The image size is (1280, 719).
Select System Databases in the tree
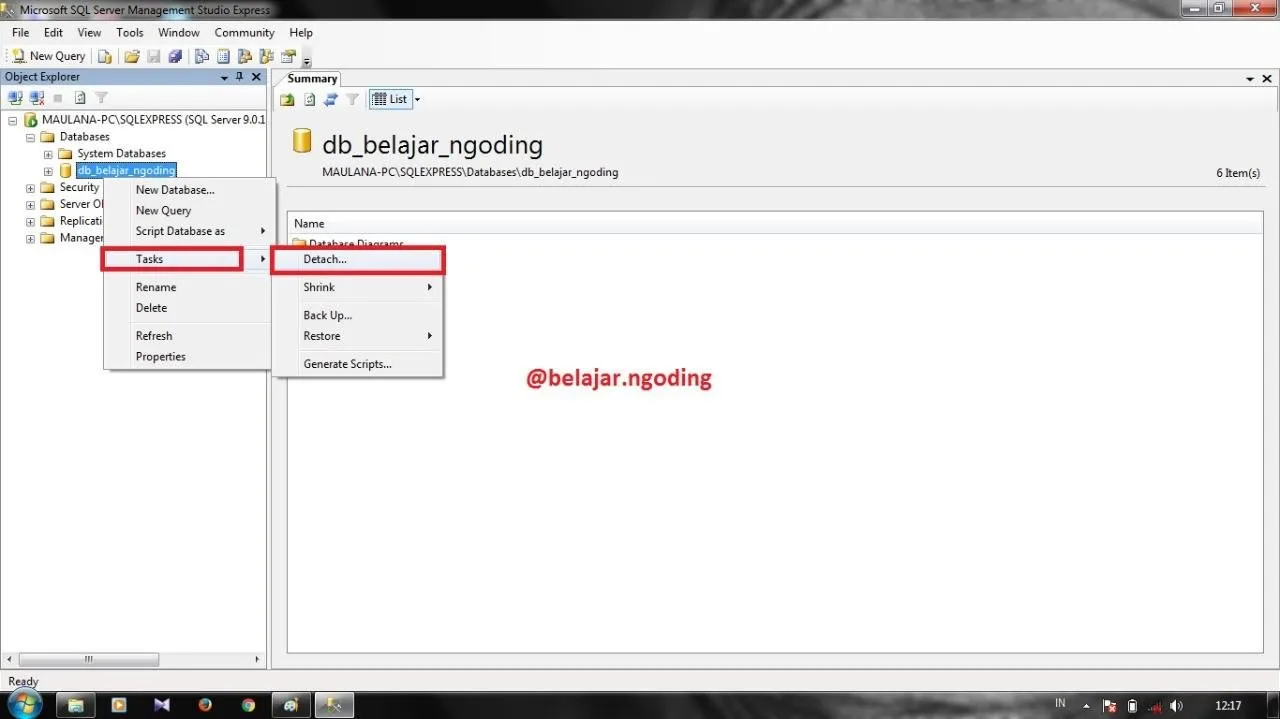[x=121, y=154]
